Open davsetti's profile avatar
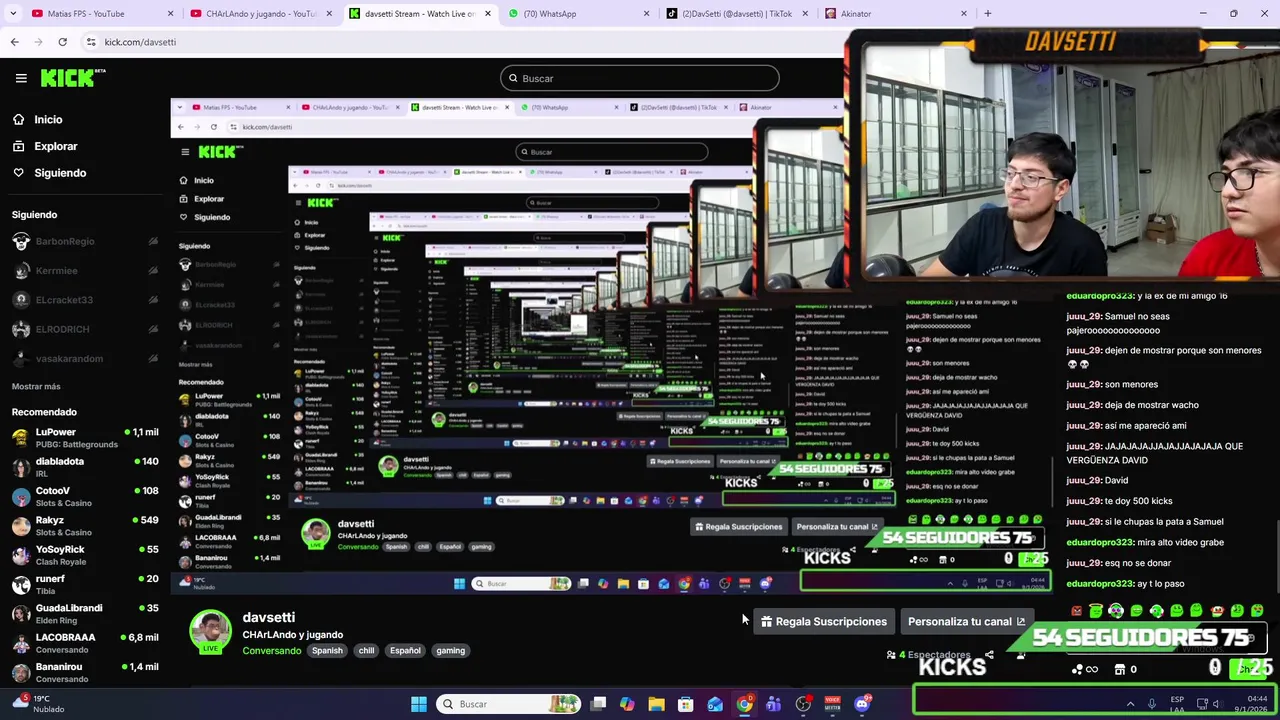 (x=211, y=632)
